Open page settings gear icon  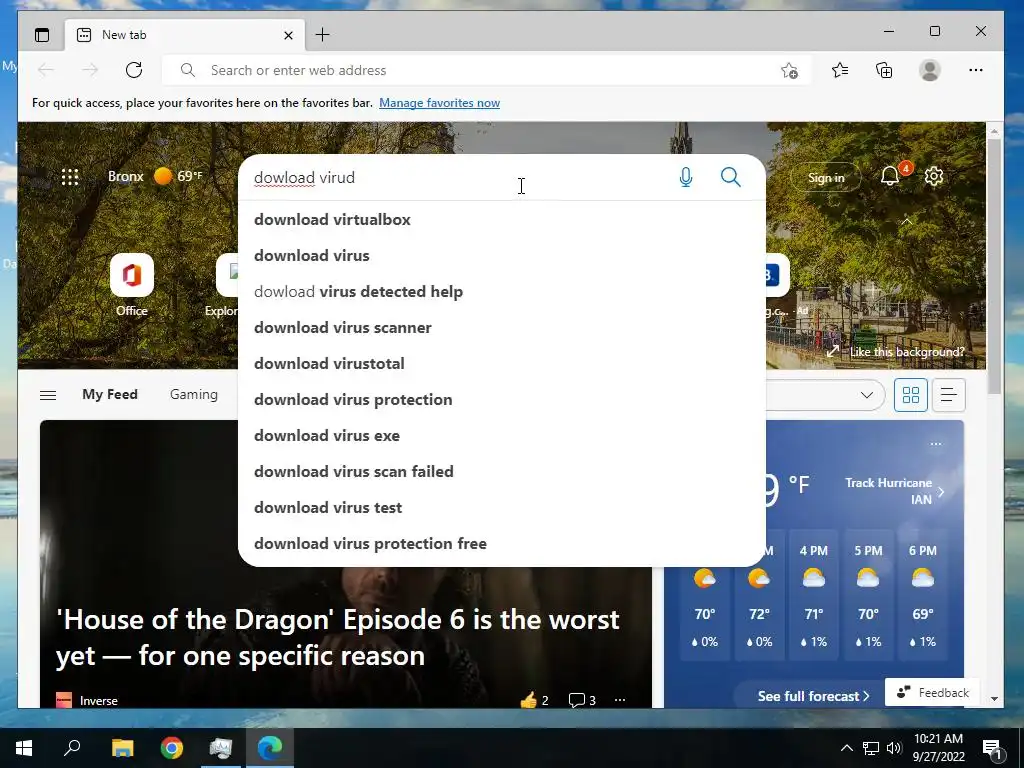coord(934,176)
